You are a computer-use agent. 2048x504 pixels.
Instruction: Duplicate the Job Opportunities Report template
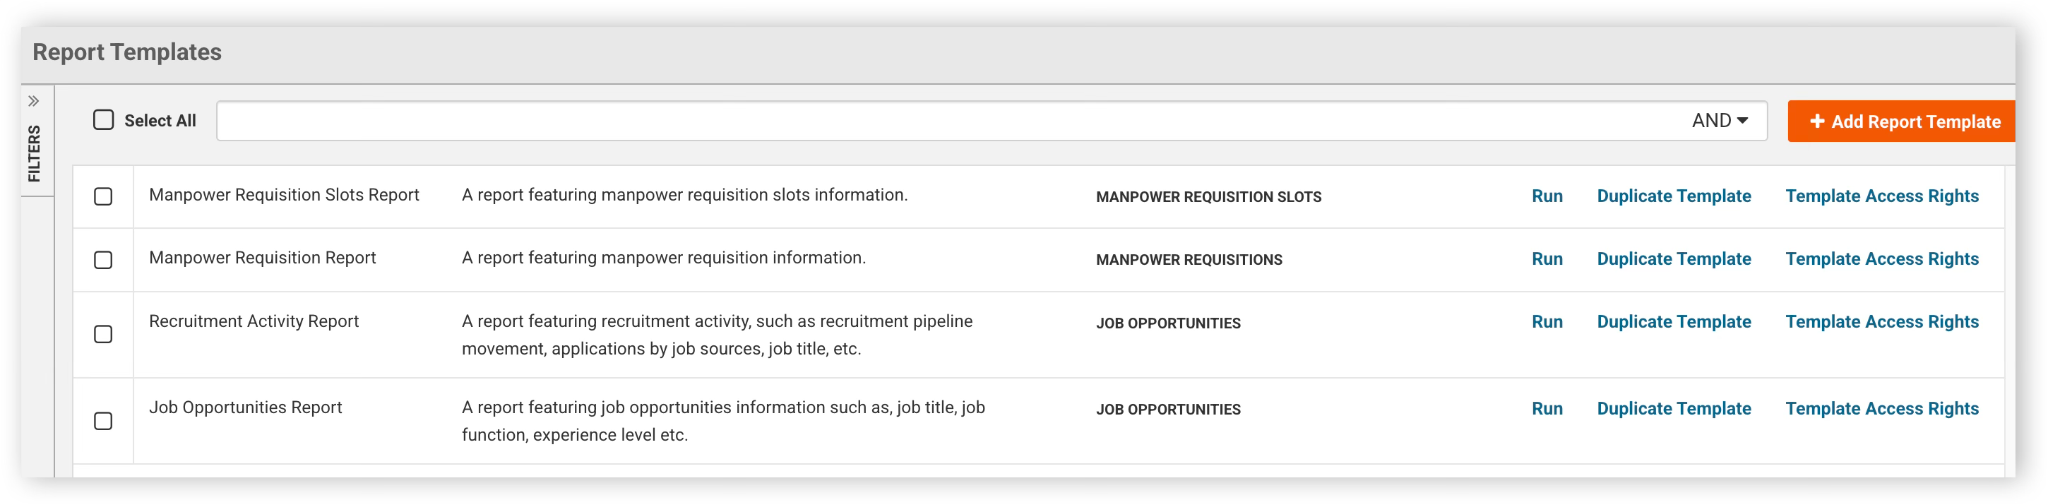[x=1674, y=409]
